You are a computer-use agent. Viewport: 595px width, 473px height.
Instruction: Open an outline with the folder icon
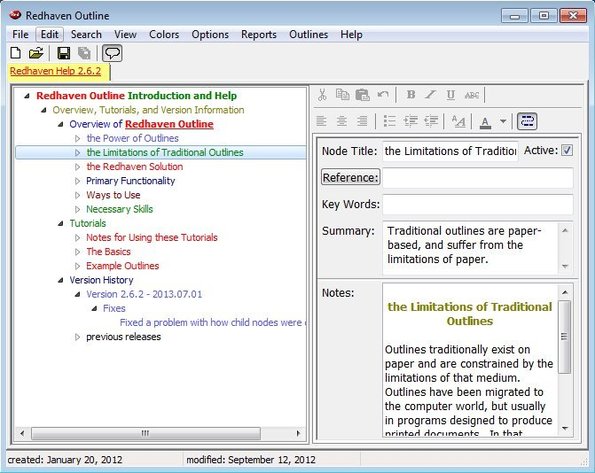pyautogui.click(x=36, y=53)
